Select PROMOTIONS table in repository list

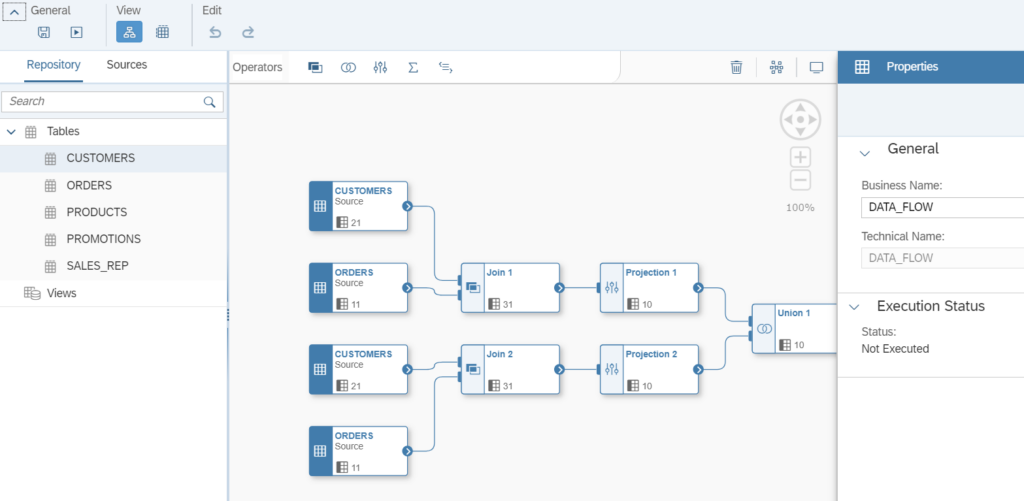point(103,239)
